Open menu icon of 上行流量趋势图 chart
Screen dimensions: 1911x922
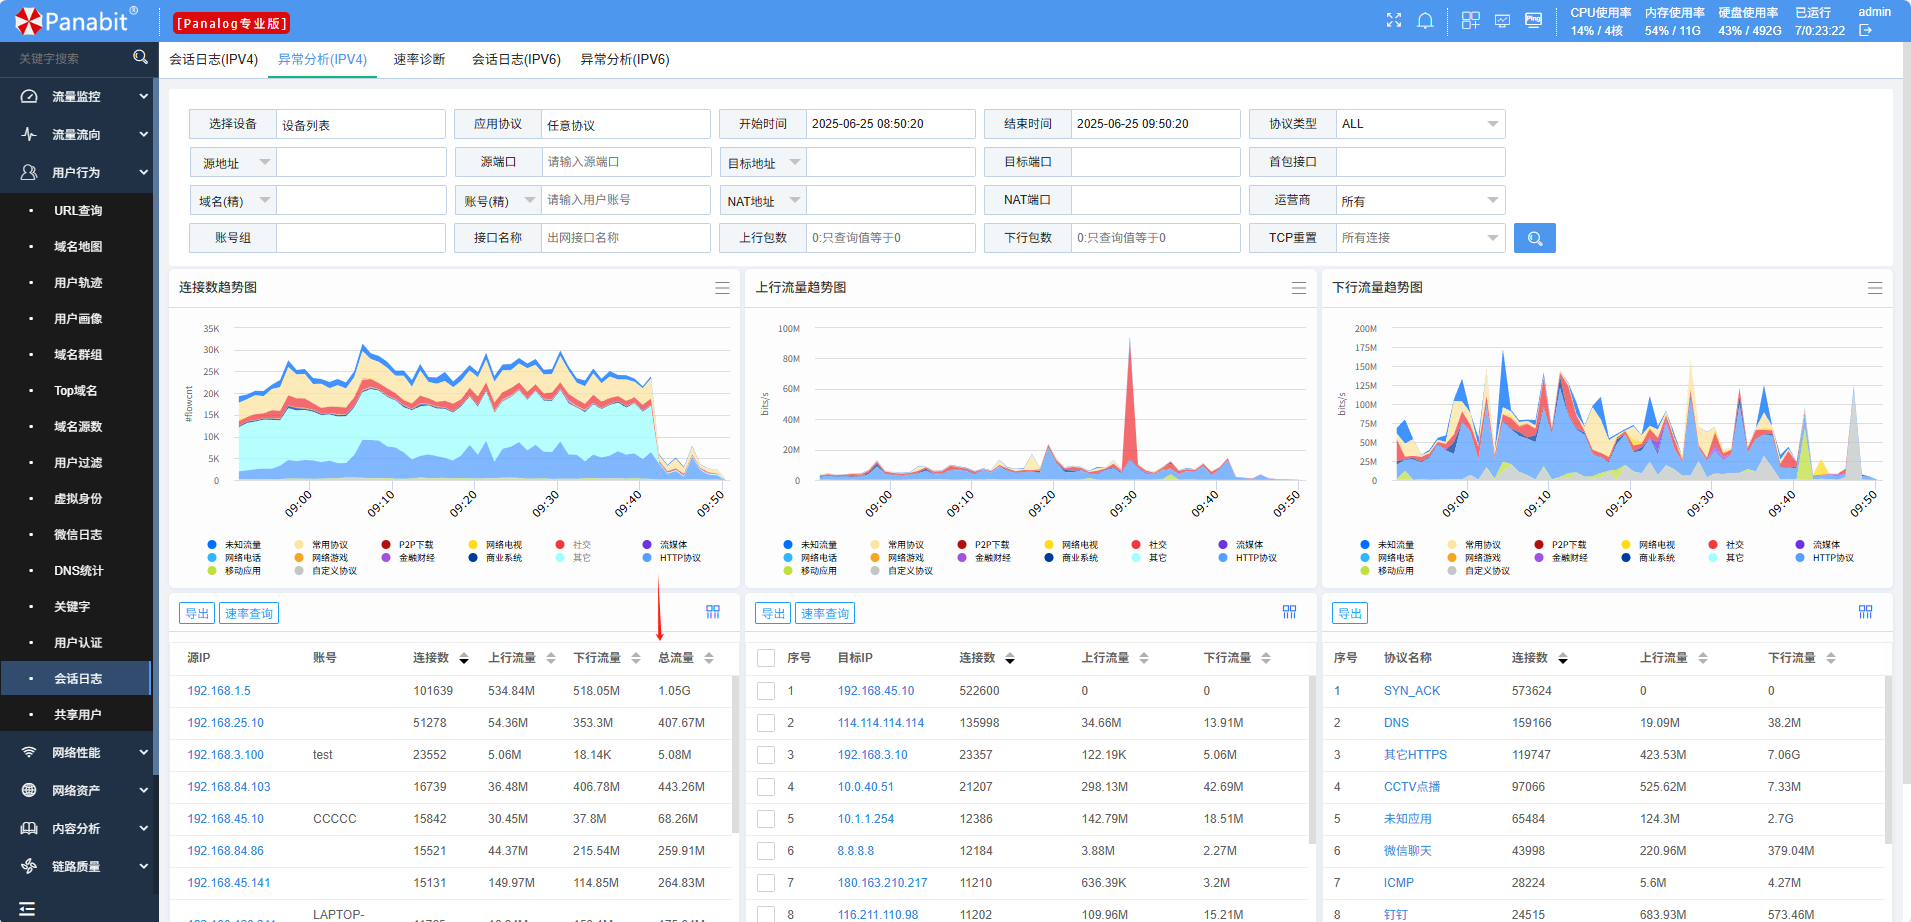1299,288
